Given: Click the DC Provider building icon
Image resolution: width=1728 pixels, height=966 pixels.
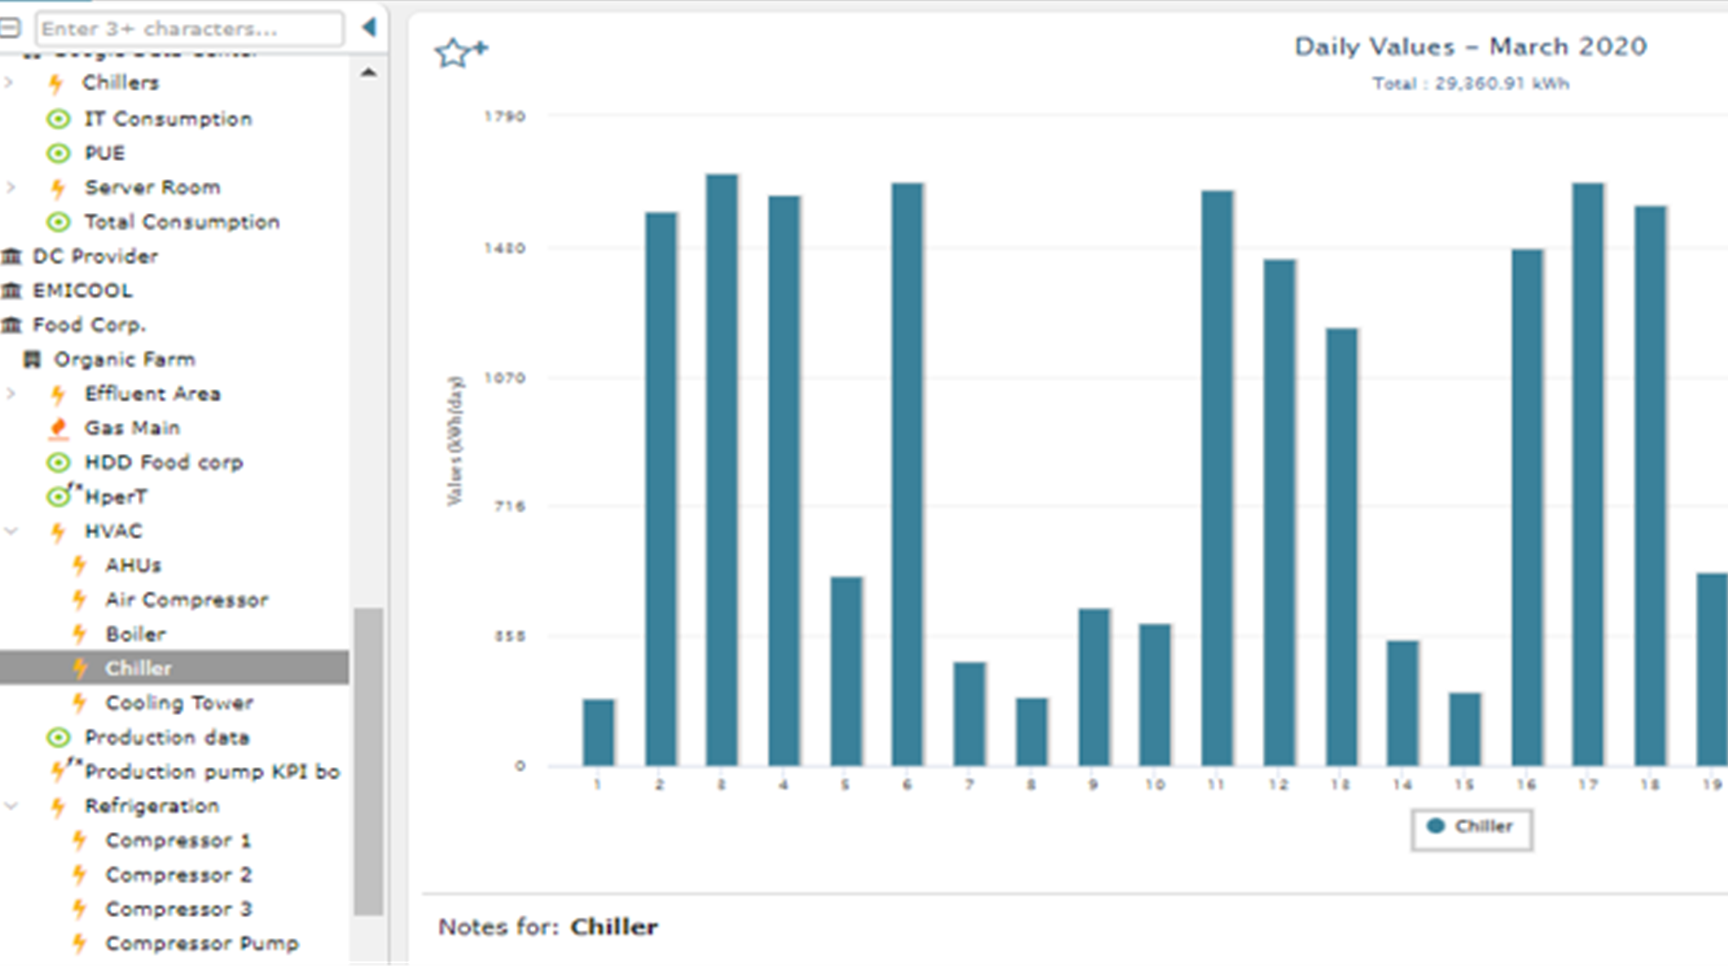Looking at the screenshot, I should (x=12, y=256).
